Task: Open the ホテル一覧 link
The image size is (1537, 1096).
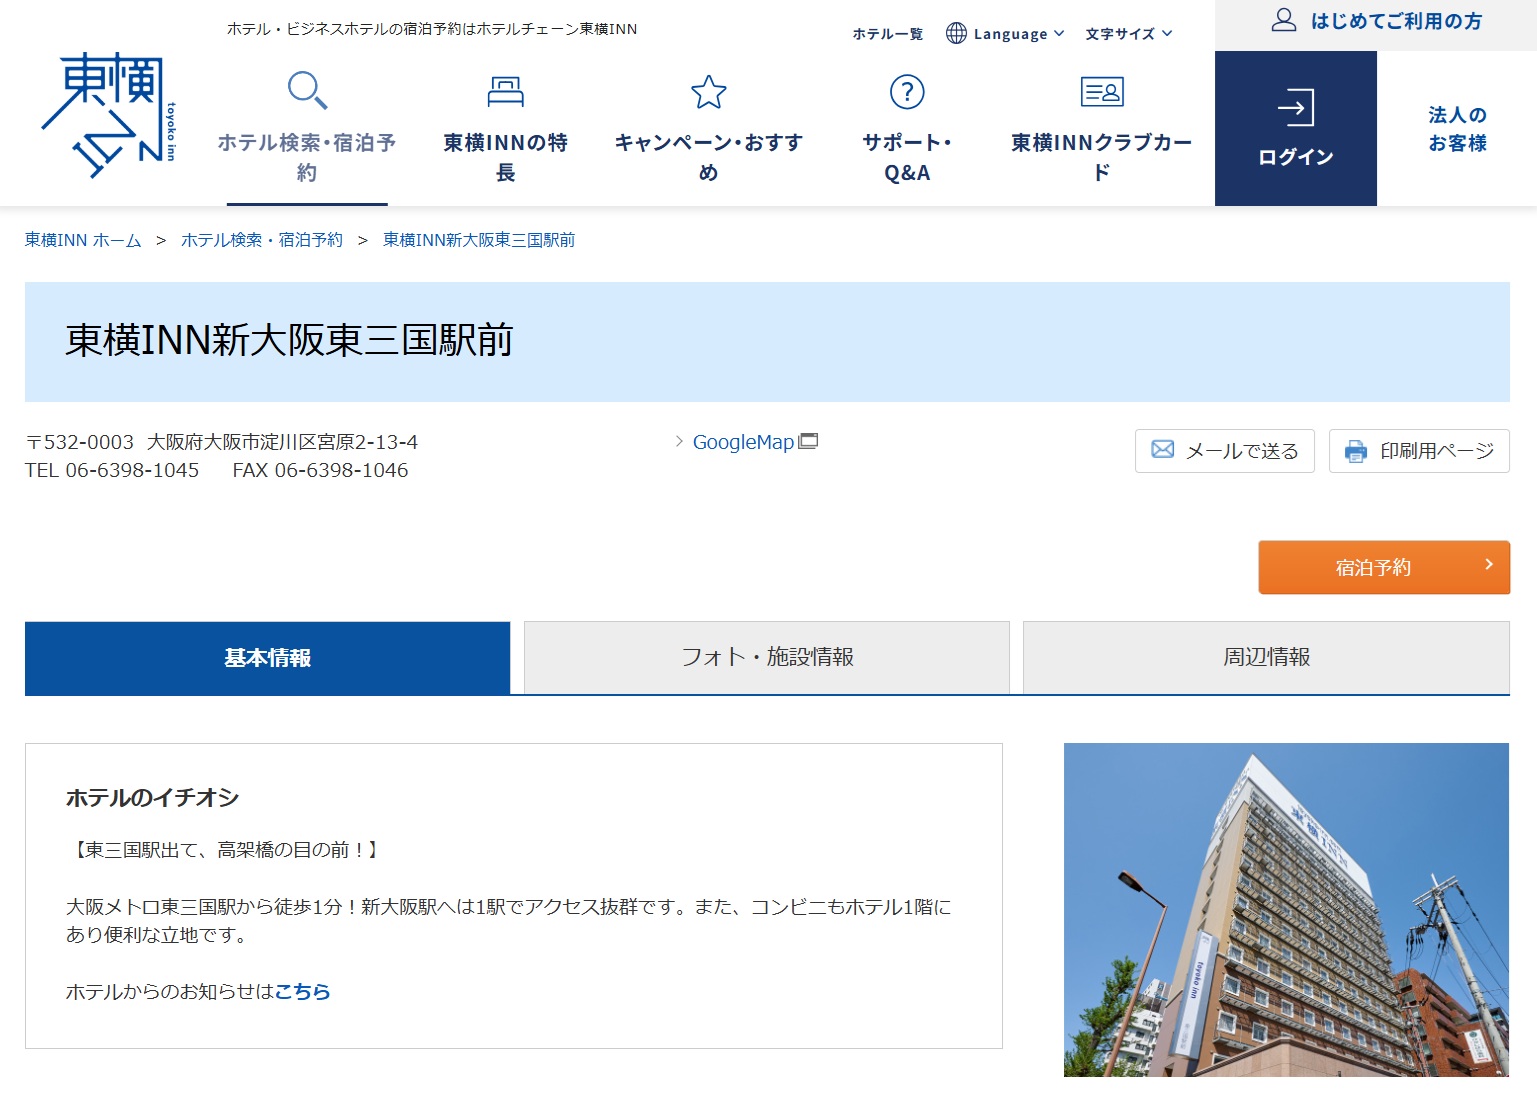Action: [888, 34]
